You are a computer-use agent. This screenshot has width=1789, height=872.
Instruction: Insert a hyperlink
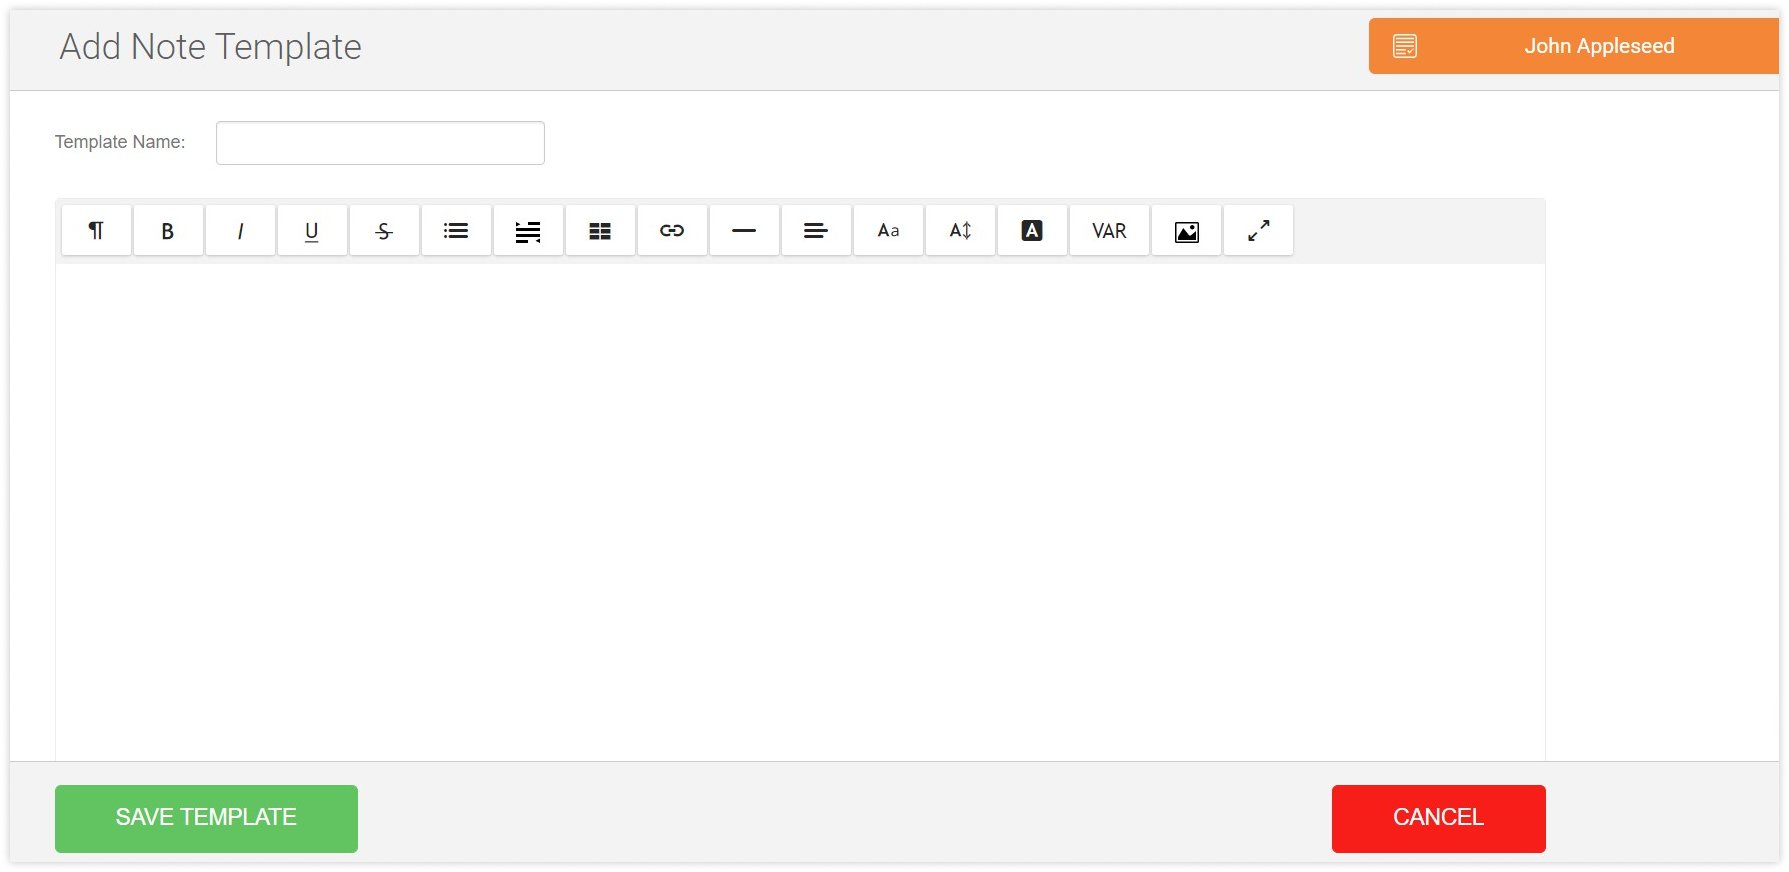[x=672, y=231]
